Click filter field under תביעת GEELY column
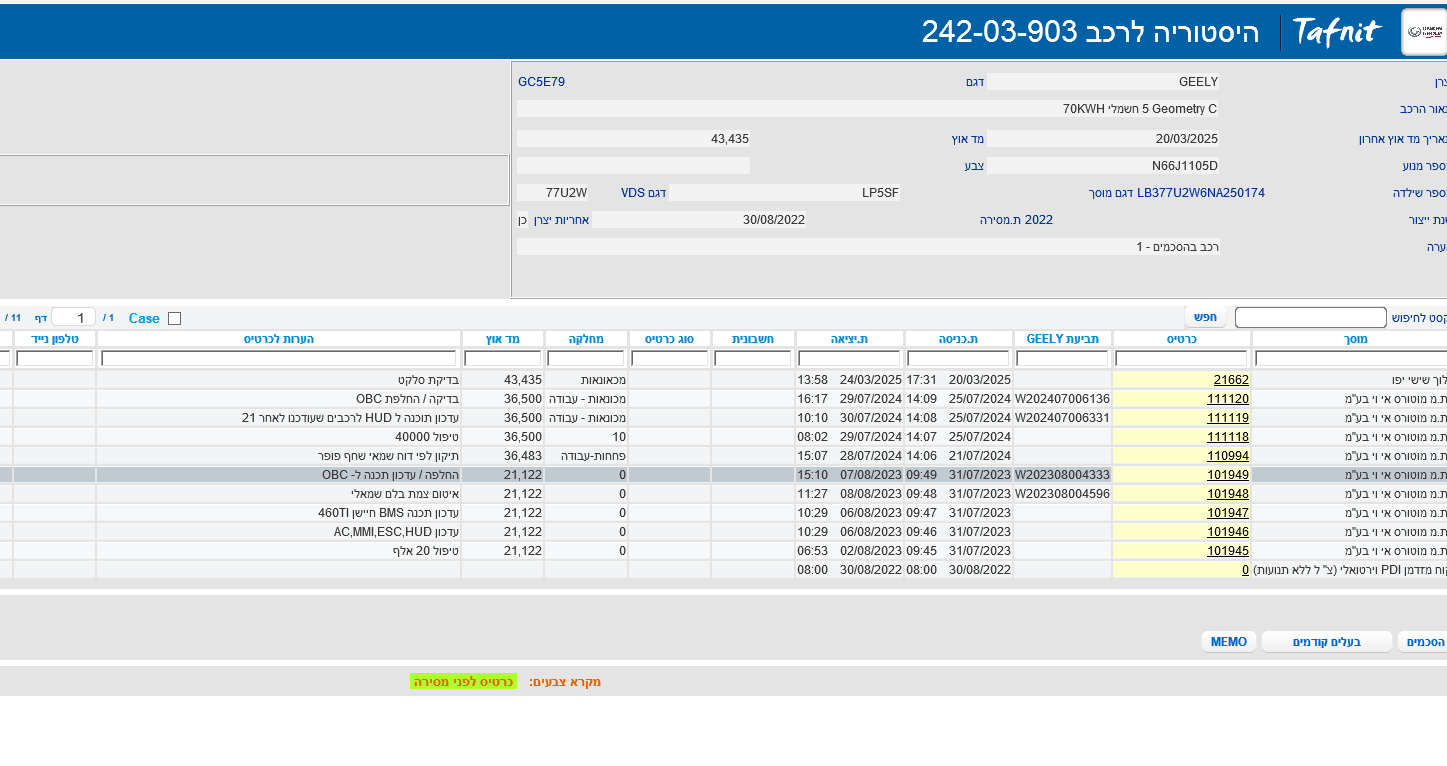Image resolution: width=1447 pixels, height=766 pixels. (x=1062, y=359)
